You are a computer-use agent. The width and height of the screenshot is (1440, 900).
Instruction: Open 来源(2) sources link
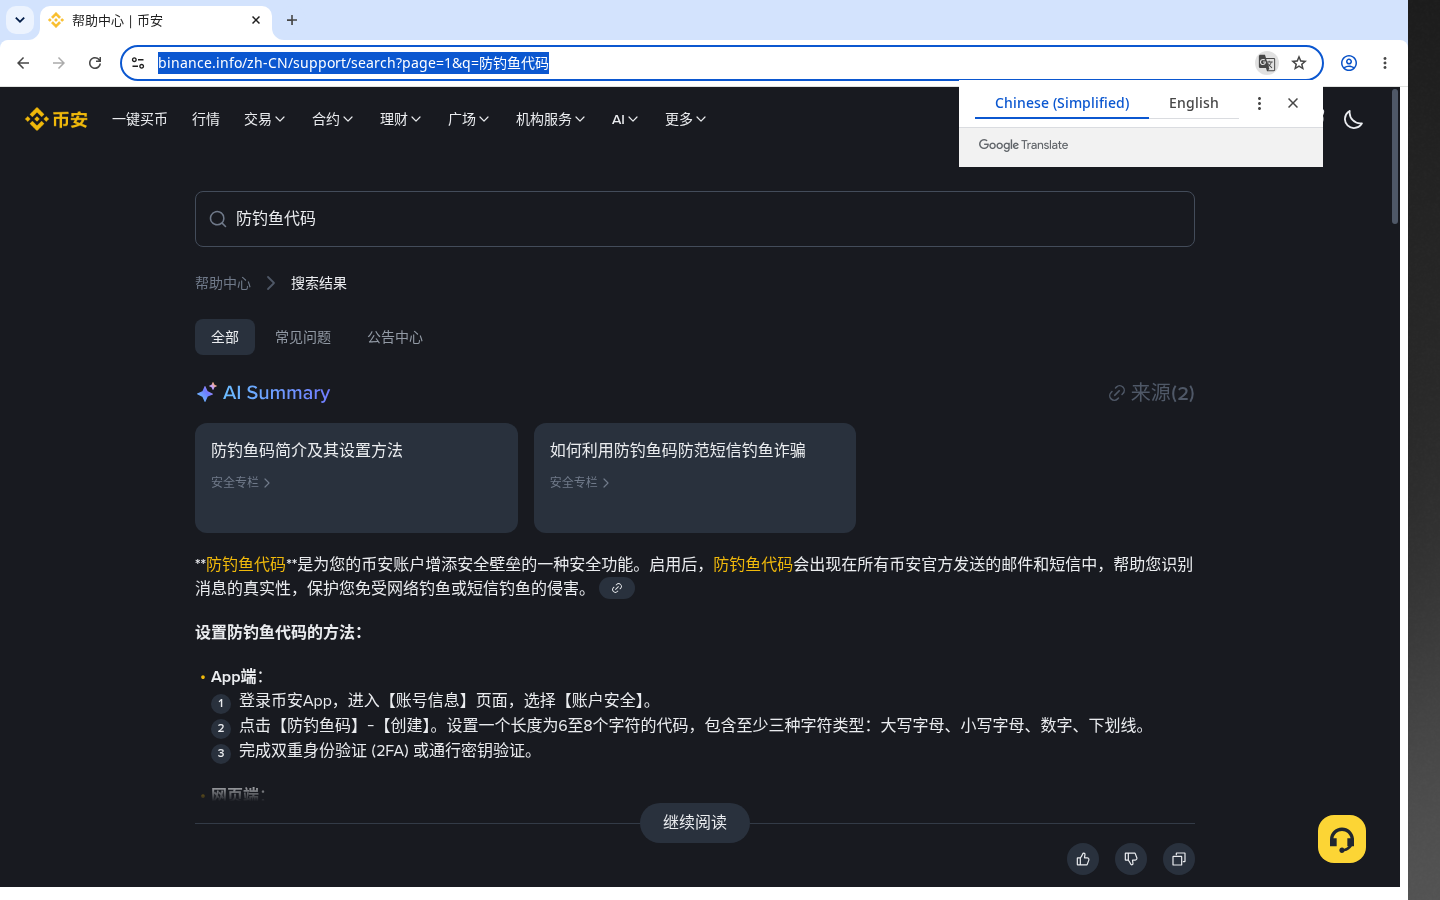(1152, 393)
